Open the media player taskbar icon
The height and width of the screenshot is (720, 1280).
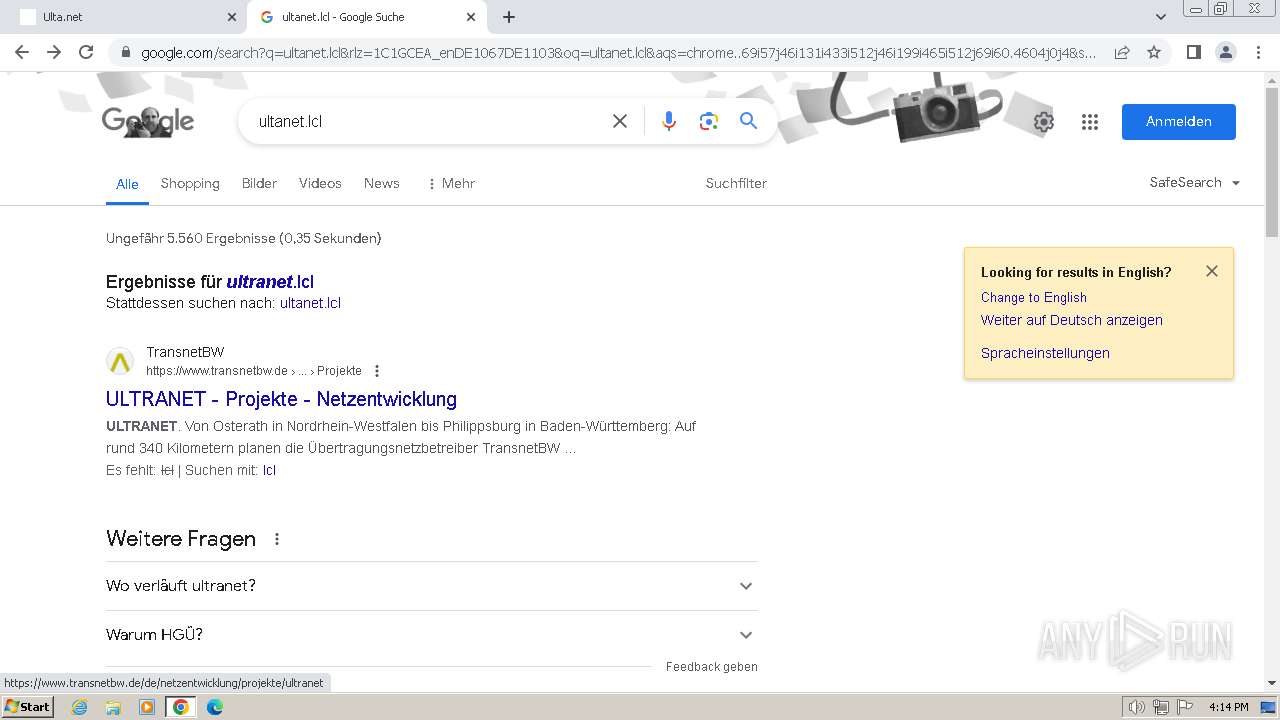tap(147, 707)
